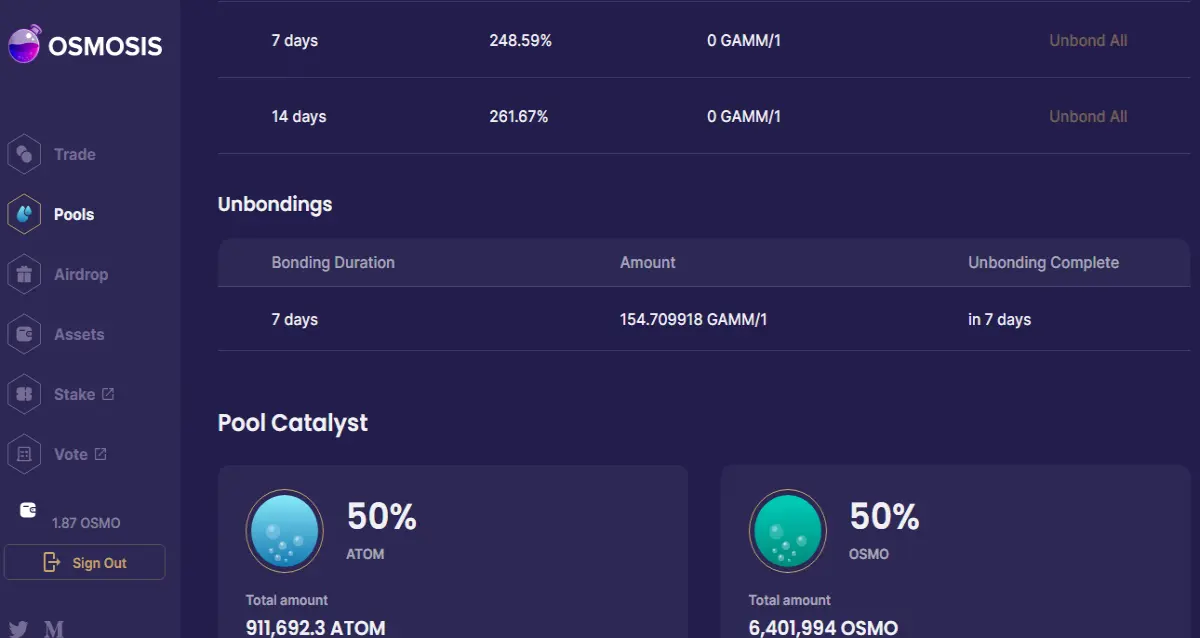1200x638 pixels.
Task: Click the Trade hexagon icon
Action: pos(24,154)
